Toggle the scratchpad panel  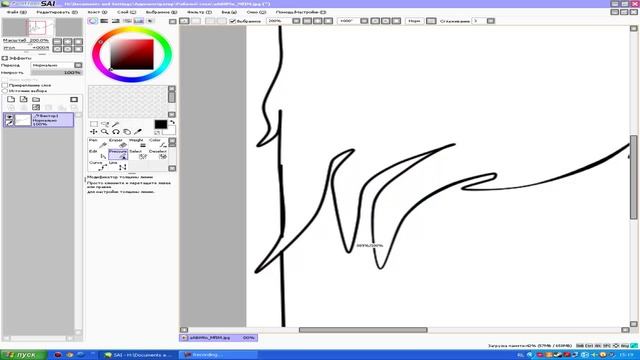coord(150,21)
